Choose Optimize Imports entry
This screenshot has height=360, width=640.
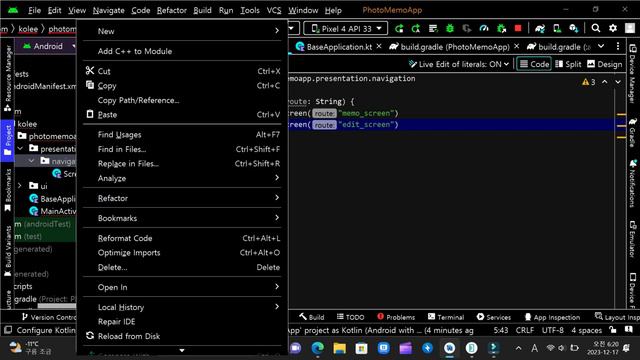pos(182,253)
